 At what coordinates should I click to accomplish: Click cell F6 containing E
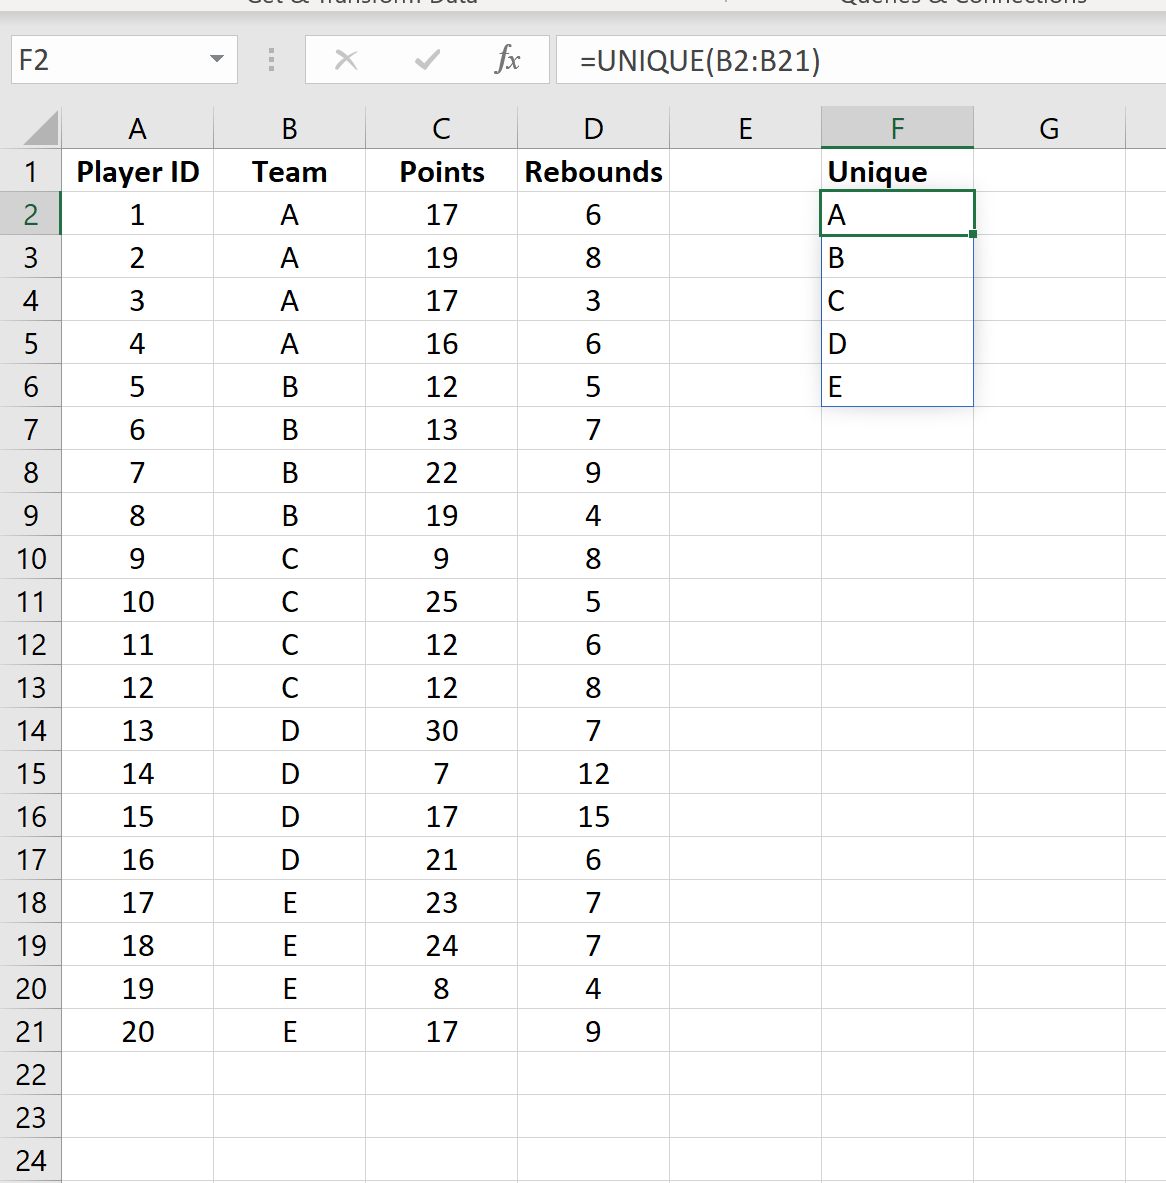(897, 387)
